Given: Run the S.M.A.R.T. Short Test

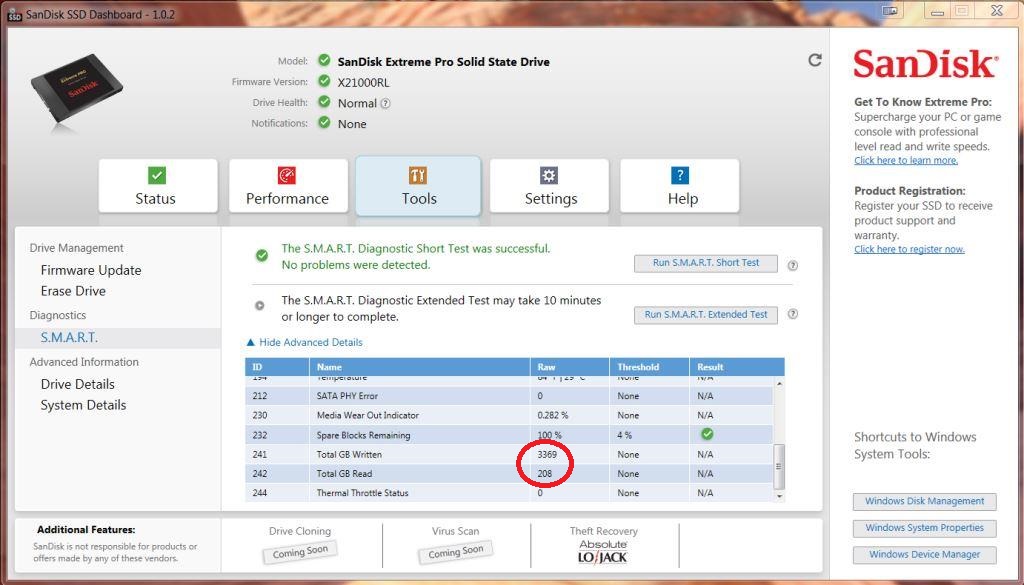Looking at the screenshot, I should coord(706,263).
